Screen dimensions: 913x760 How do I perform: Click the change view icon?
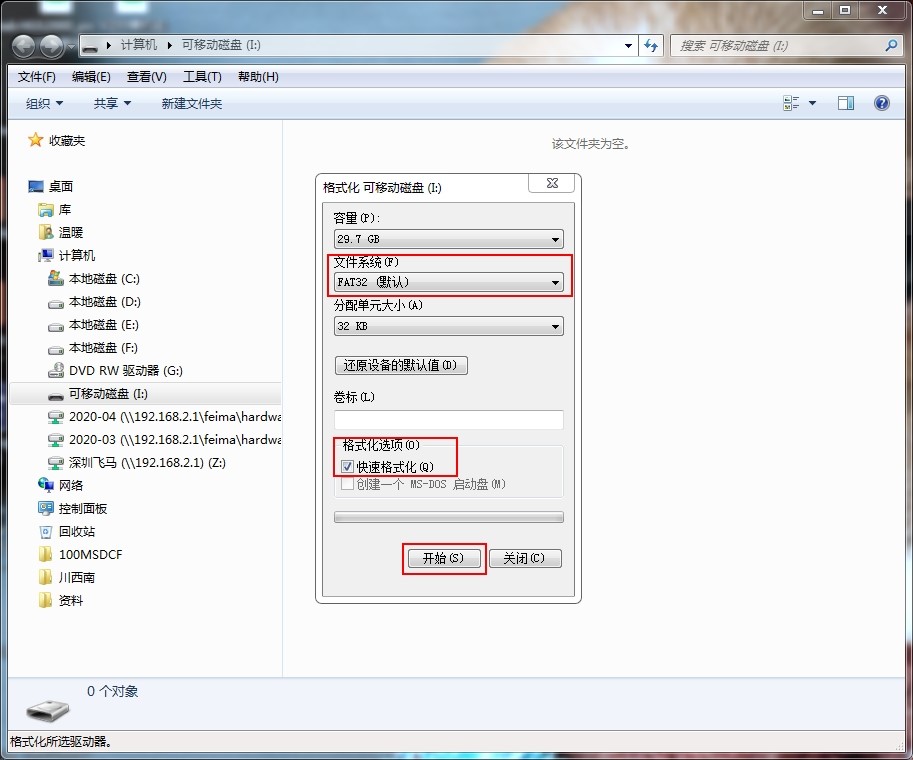[x=791, y=103]
